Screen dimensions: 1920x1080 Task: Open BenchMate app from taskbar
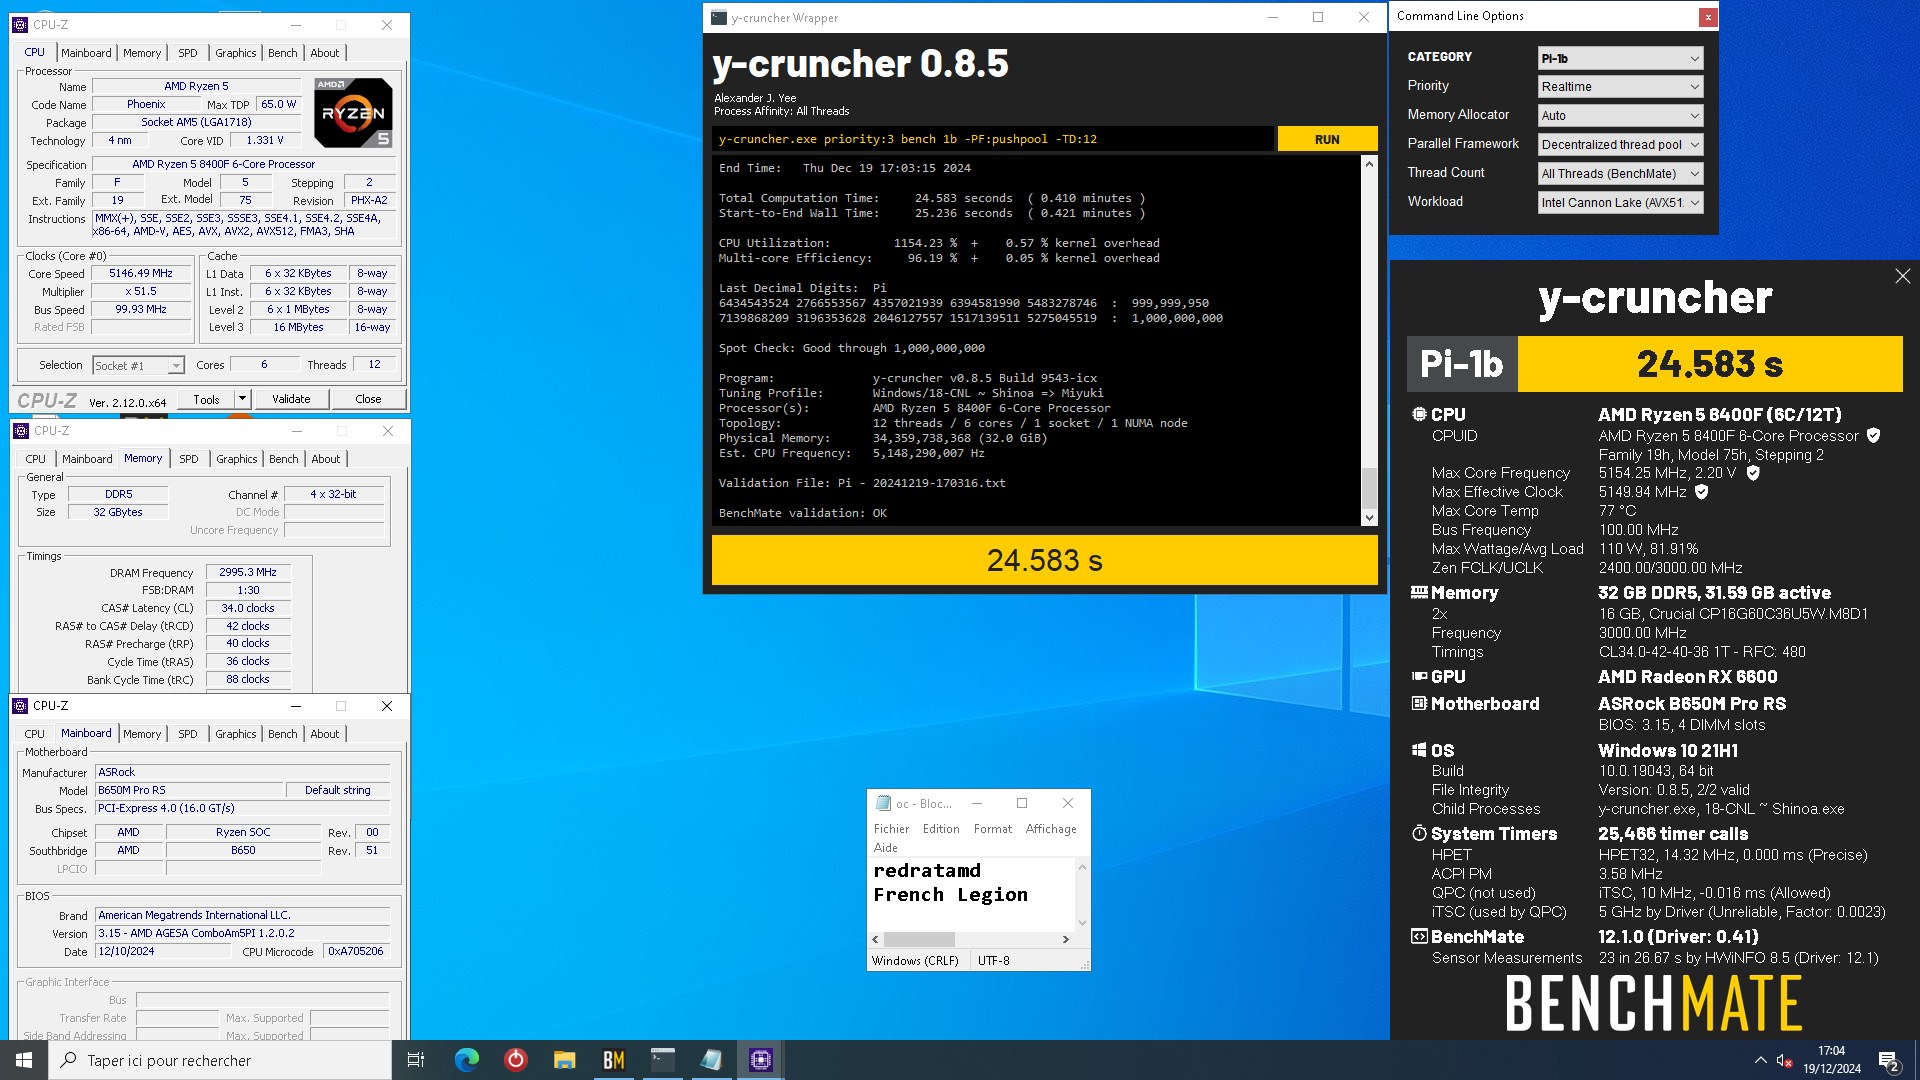click(614, 1060)
